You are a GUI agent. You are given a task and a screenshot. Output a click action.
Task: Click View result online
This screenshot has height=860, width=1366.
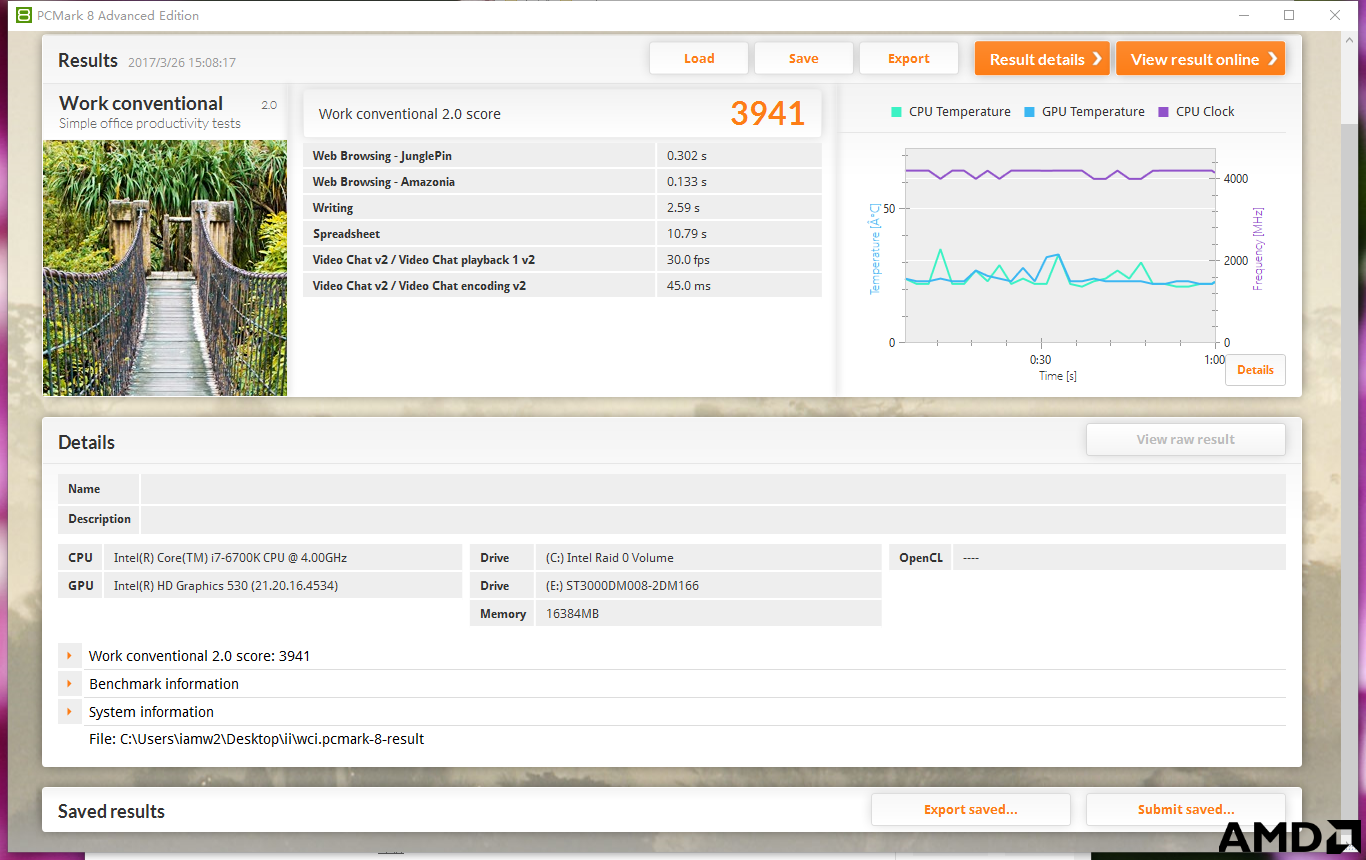(1200, 59)
